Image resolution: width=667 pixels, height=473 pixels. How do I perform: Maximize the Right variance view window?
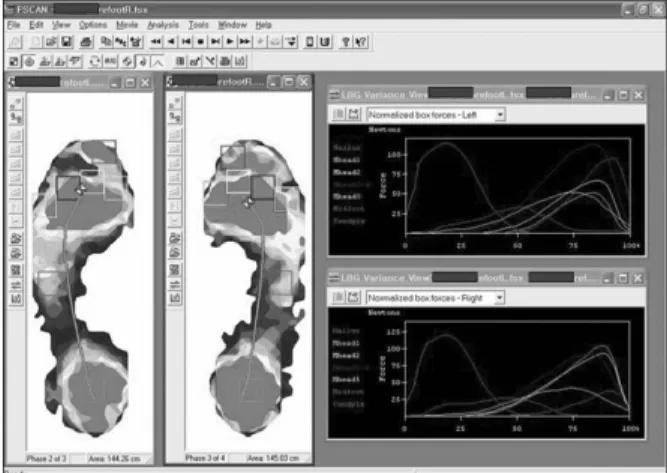tap(623, 278)
